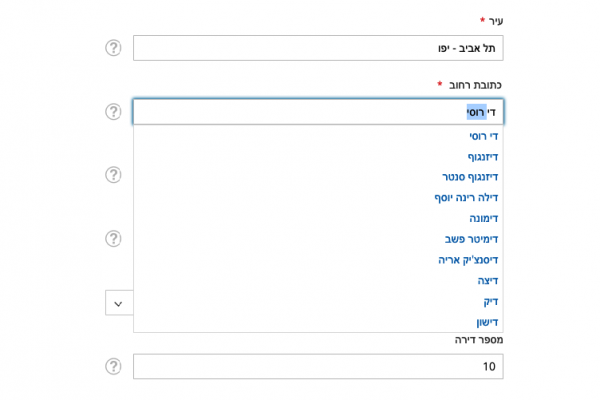Choose דיזנגוף from the autocomplete list
The height and width of the screenshot is (400, 600).
(x=483, y=157)
